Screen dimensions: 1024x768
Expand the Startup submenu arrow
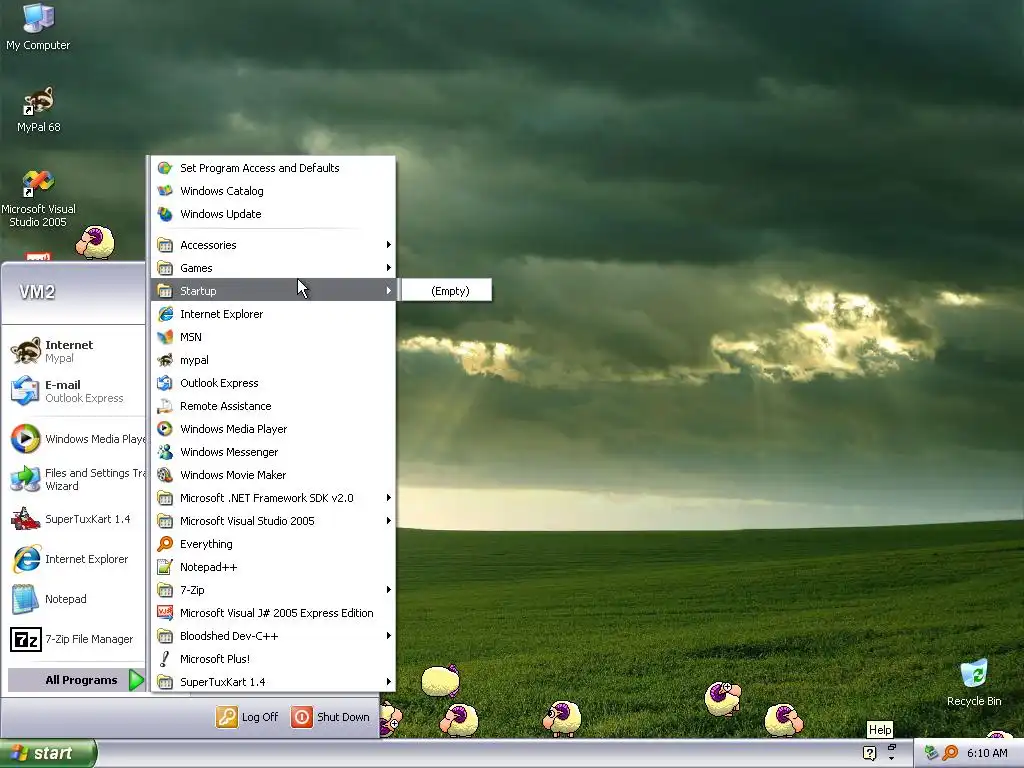click(389, 291)
